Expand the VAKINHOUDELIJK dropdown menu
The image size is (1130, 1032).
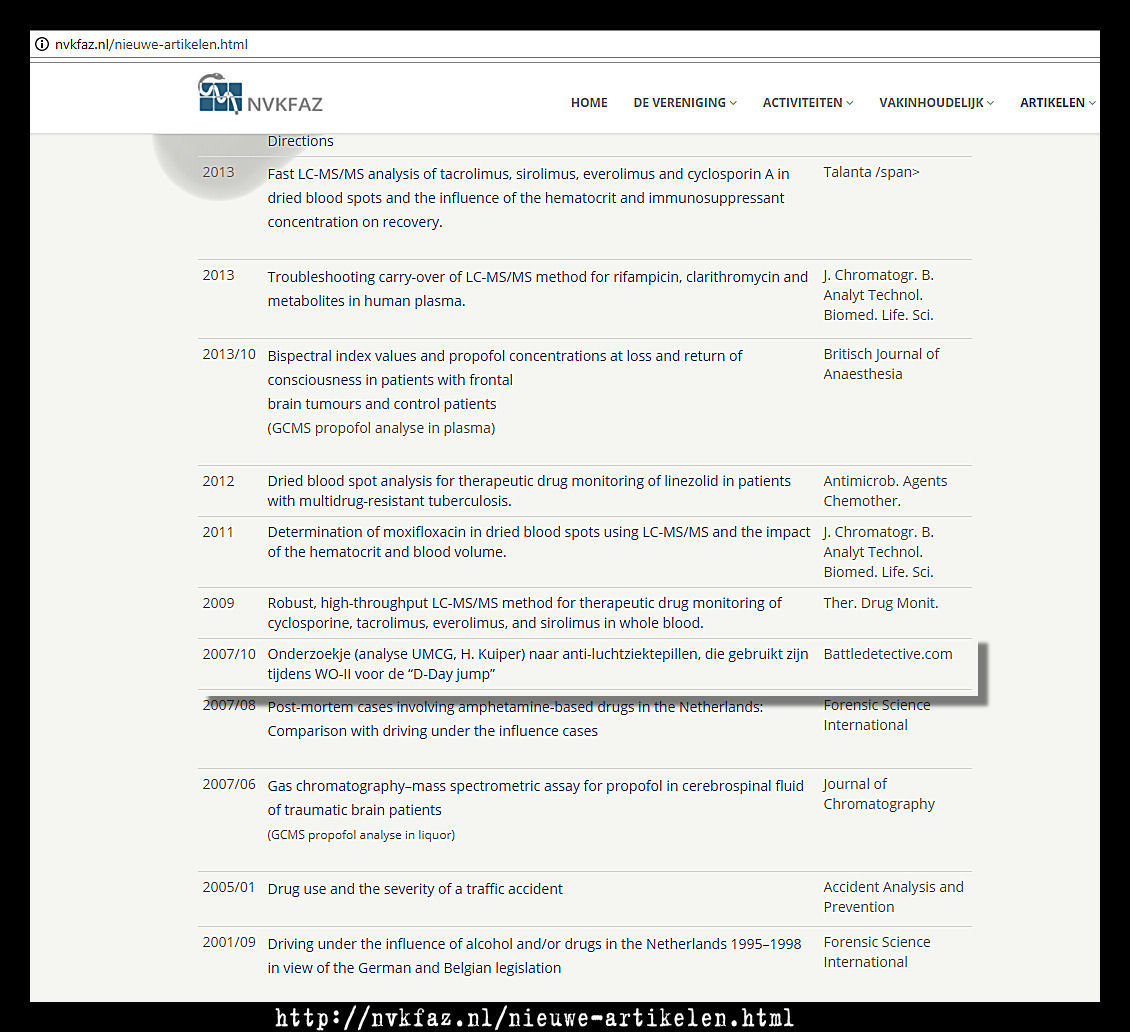936,103
